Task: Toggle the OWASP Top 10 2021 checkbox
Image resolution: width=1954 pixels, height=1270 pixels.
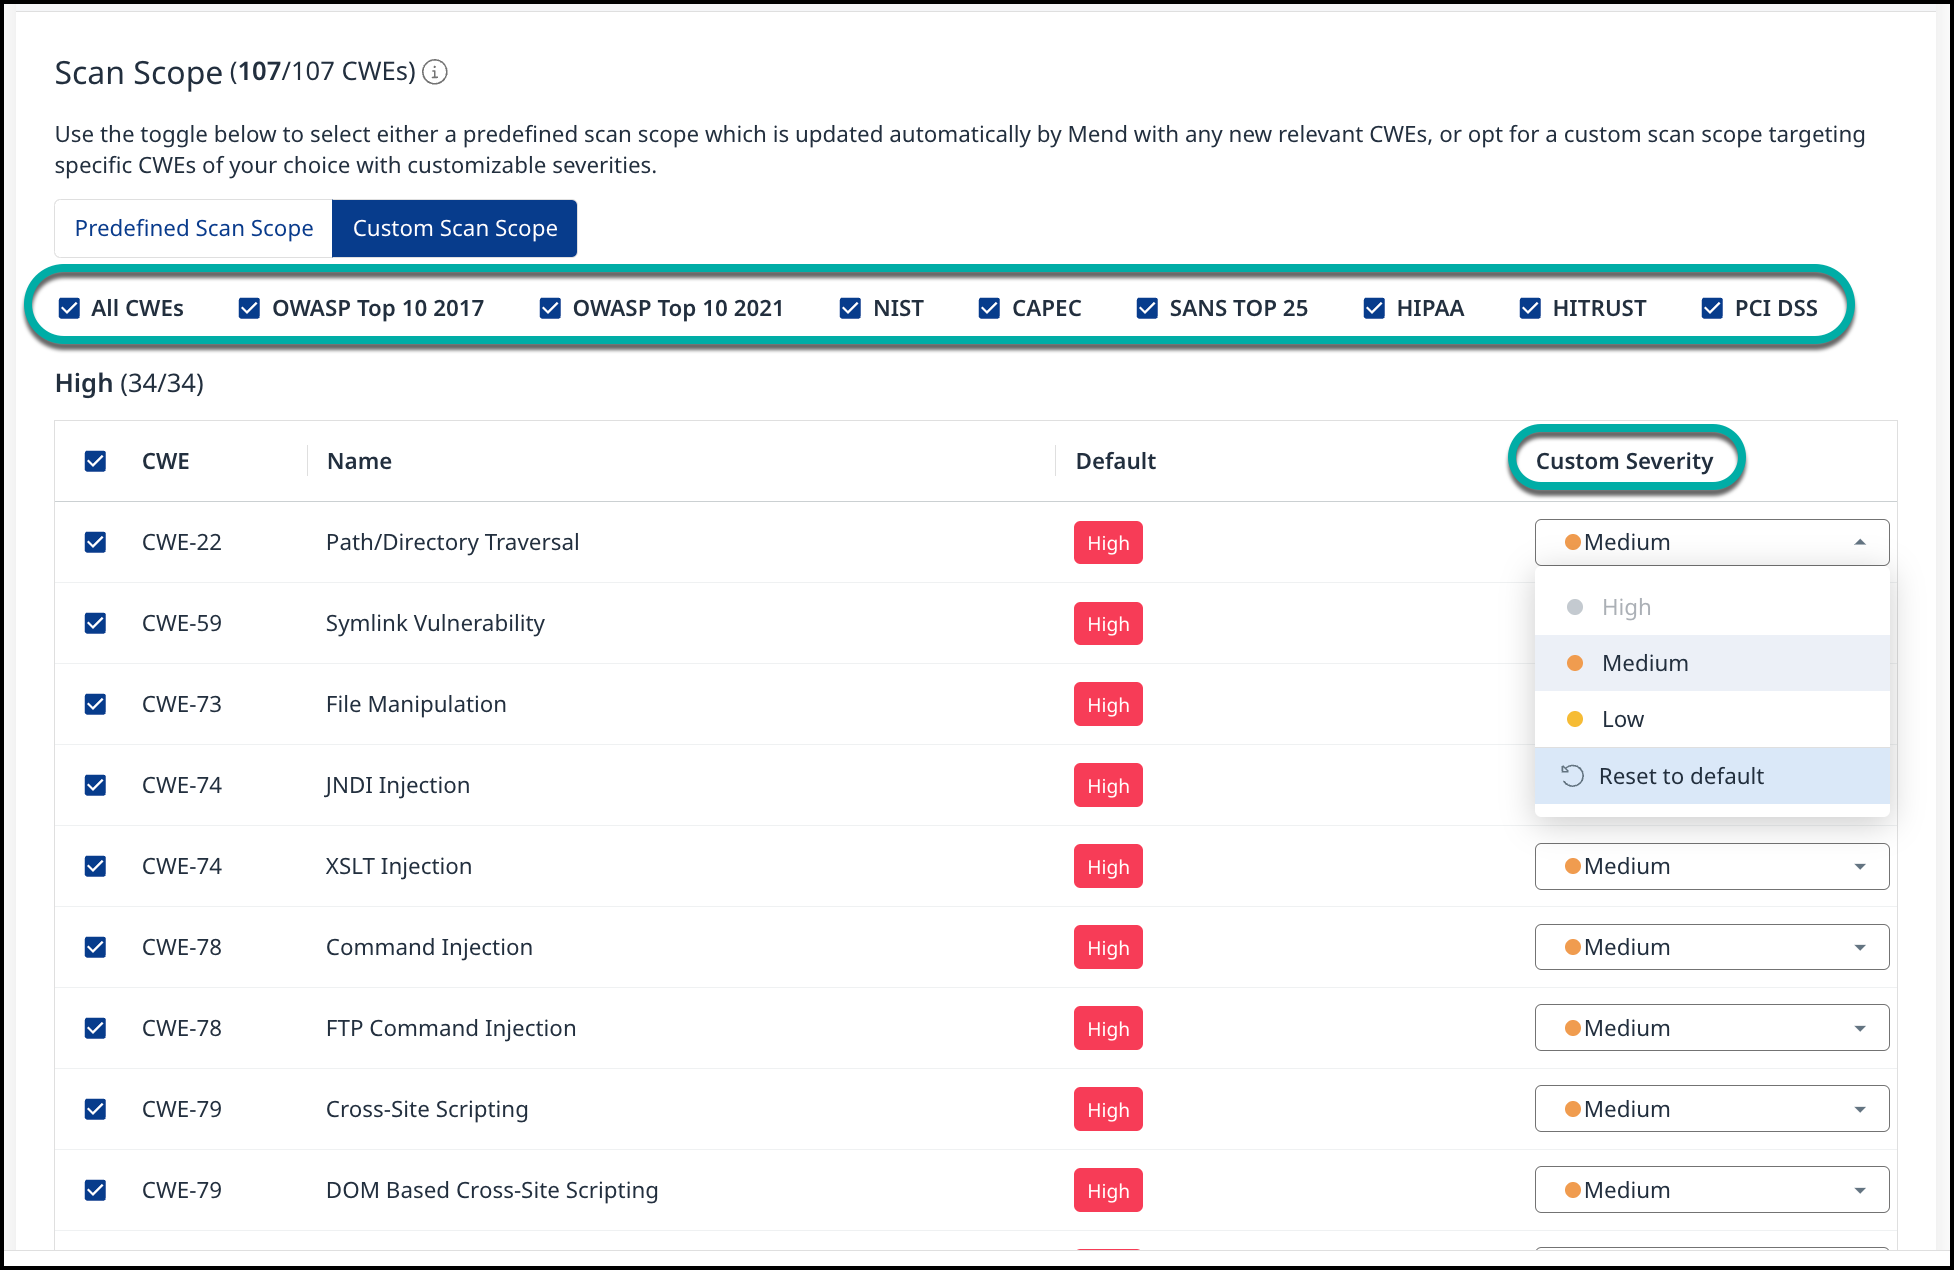Action: [x=550, y=308]
